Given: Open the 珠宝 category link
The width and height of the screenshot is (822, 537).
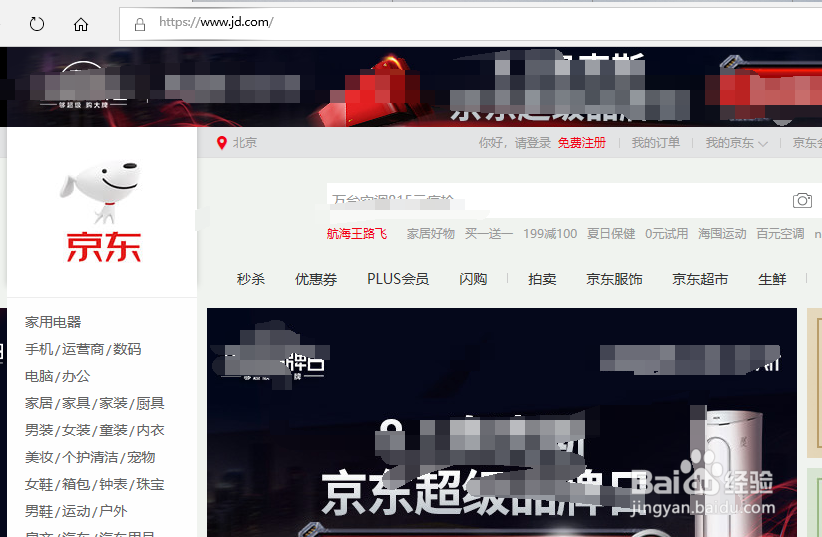Looking at the screenshot, I should [150, 484].
